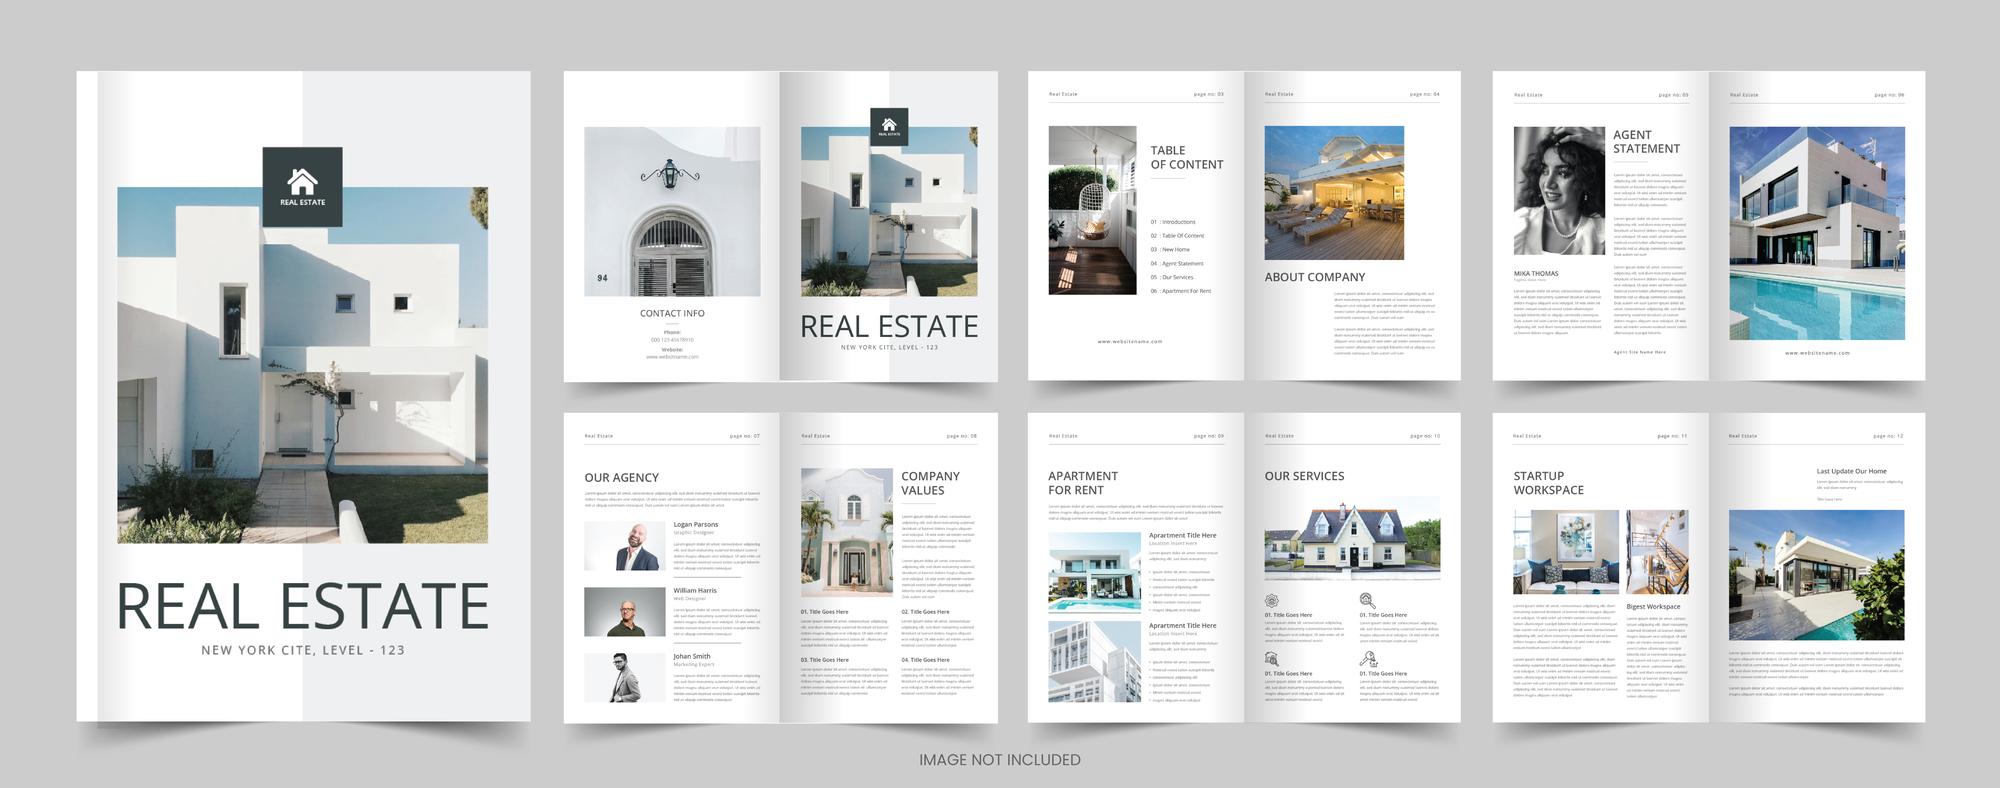Open the living room photo under Startup Workspace
Viewport: 2000px width, 788px height.
pos(1566,552)
